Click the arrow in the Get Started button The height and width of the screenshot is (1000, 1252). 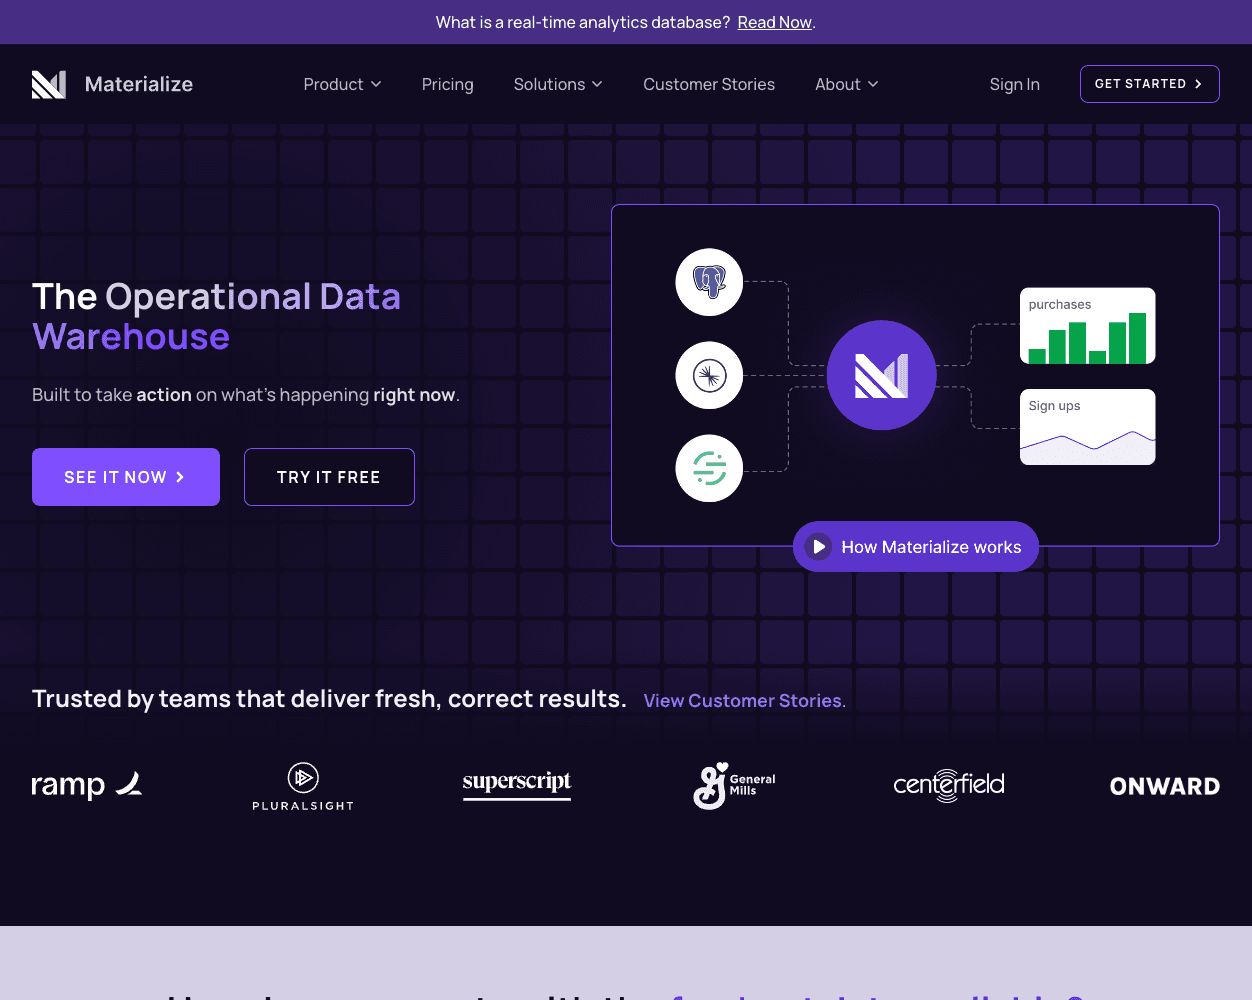coord(1198,84)
